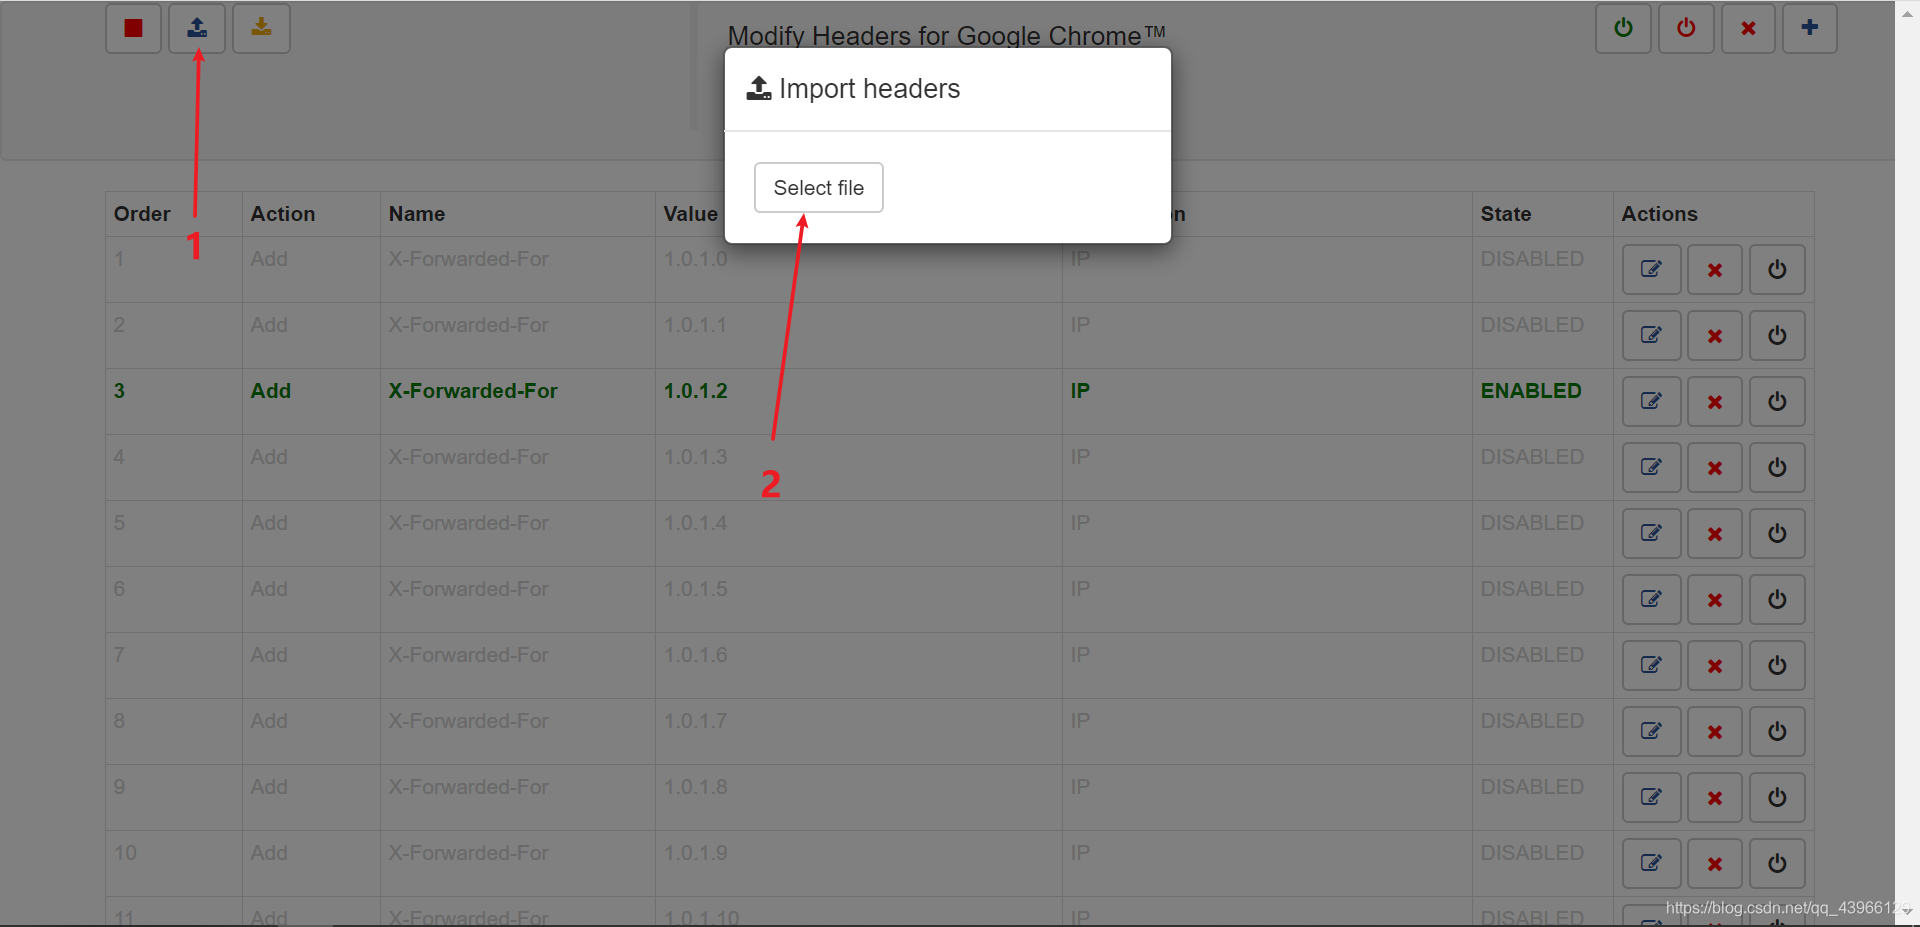1920x927 pixels.
Task: Add a new header with plus icon
Action: click(1810, 28)
